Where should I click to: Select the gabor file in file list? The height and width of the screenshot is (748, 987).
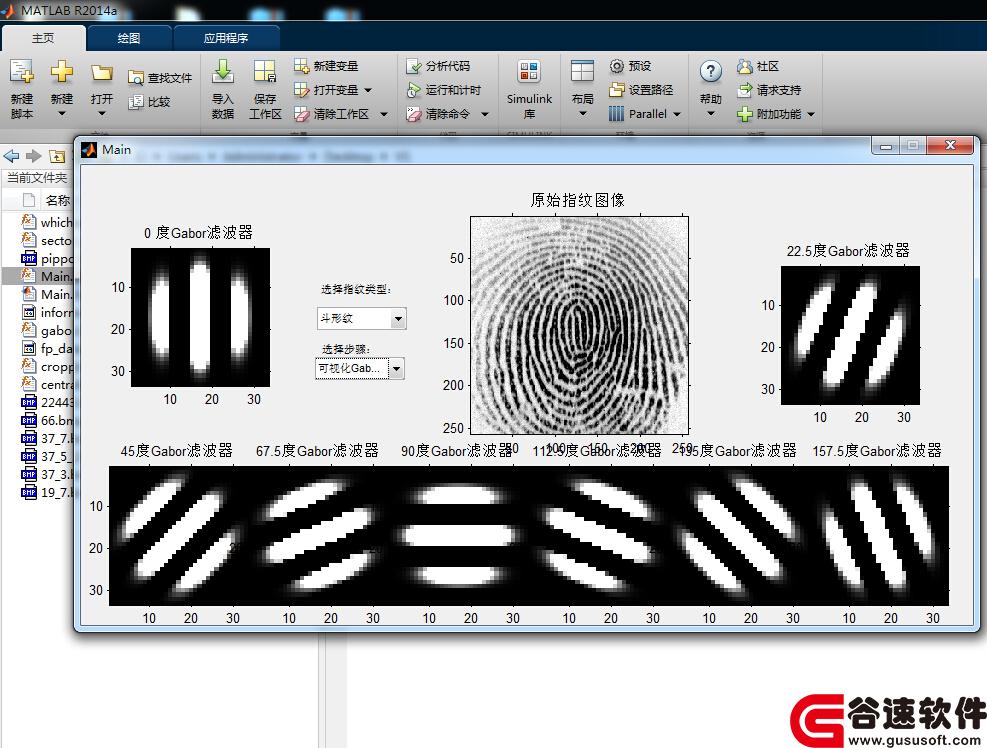(x=38, y=330)
